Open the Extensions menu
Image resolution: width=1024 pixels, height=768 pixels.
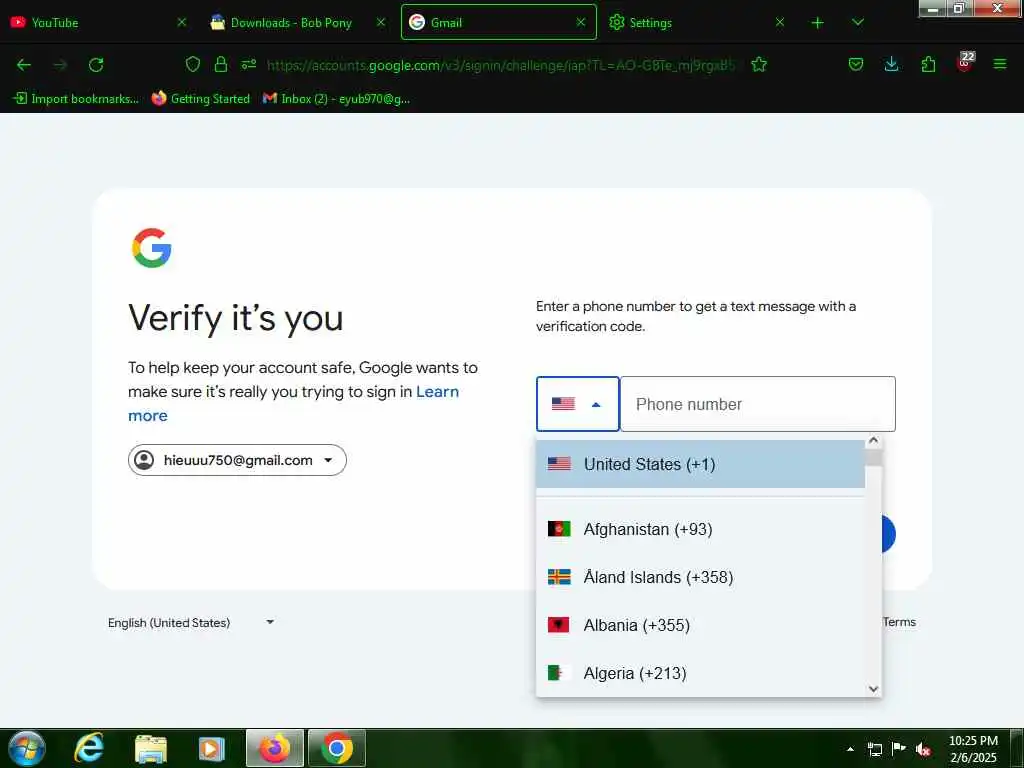point(928,64)
